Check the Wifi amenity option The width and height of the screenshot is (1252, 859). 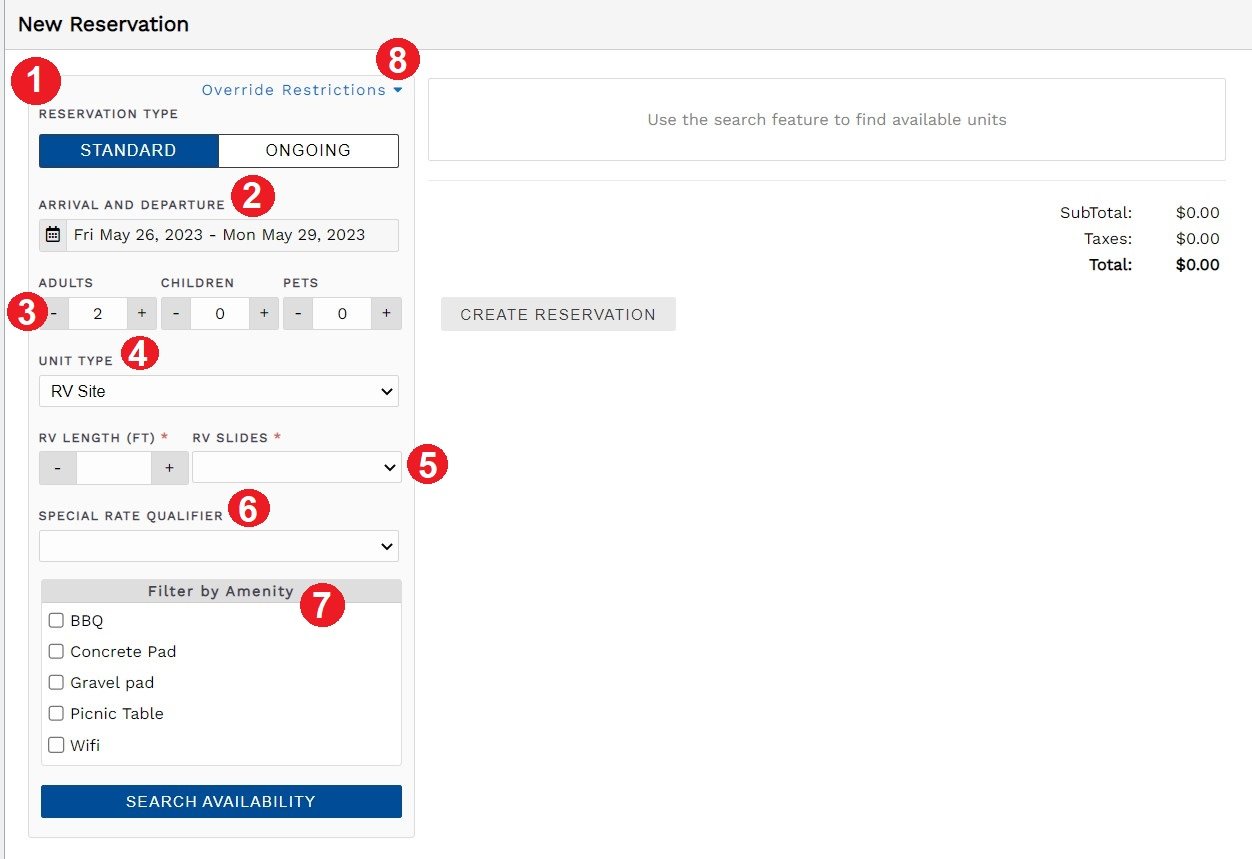pyautogui.click(x=56, y=744)
